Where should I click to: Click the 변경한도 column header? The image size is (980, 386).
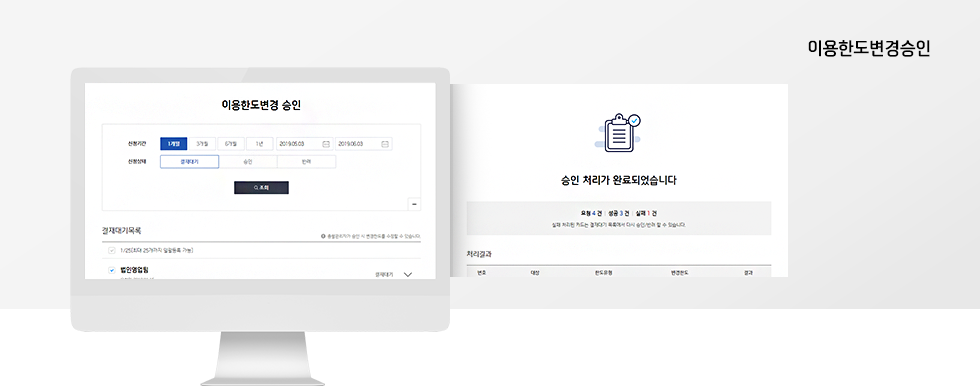(679, 272)
